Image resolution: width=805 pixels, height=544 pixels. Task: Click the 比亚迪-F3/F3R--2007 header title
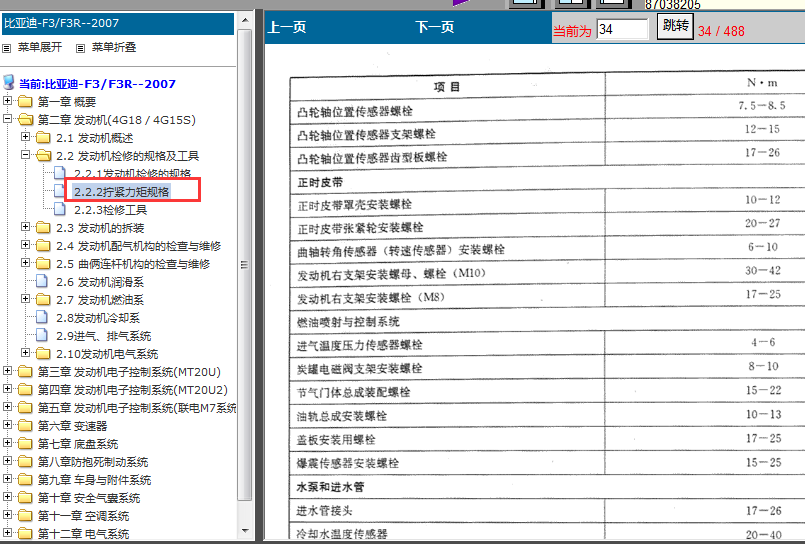coord(61,23)
